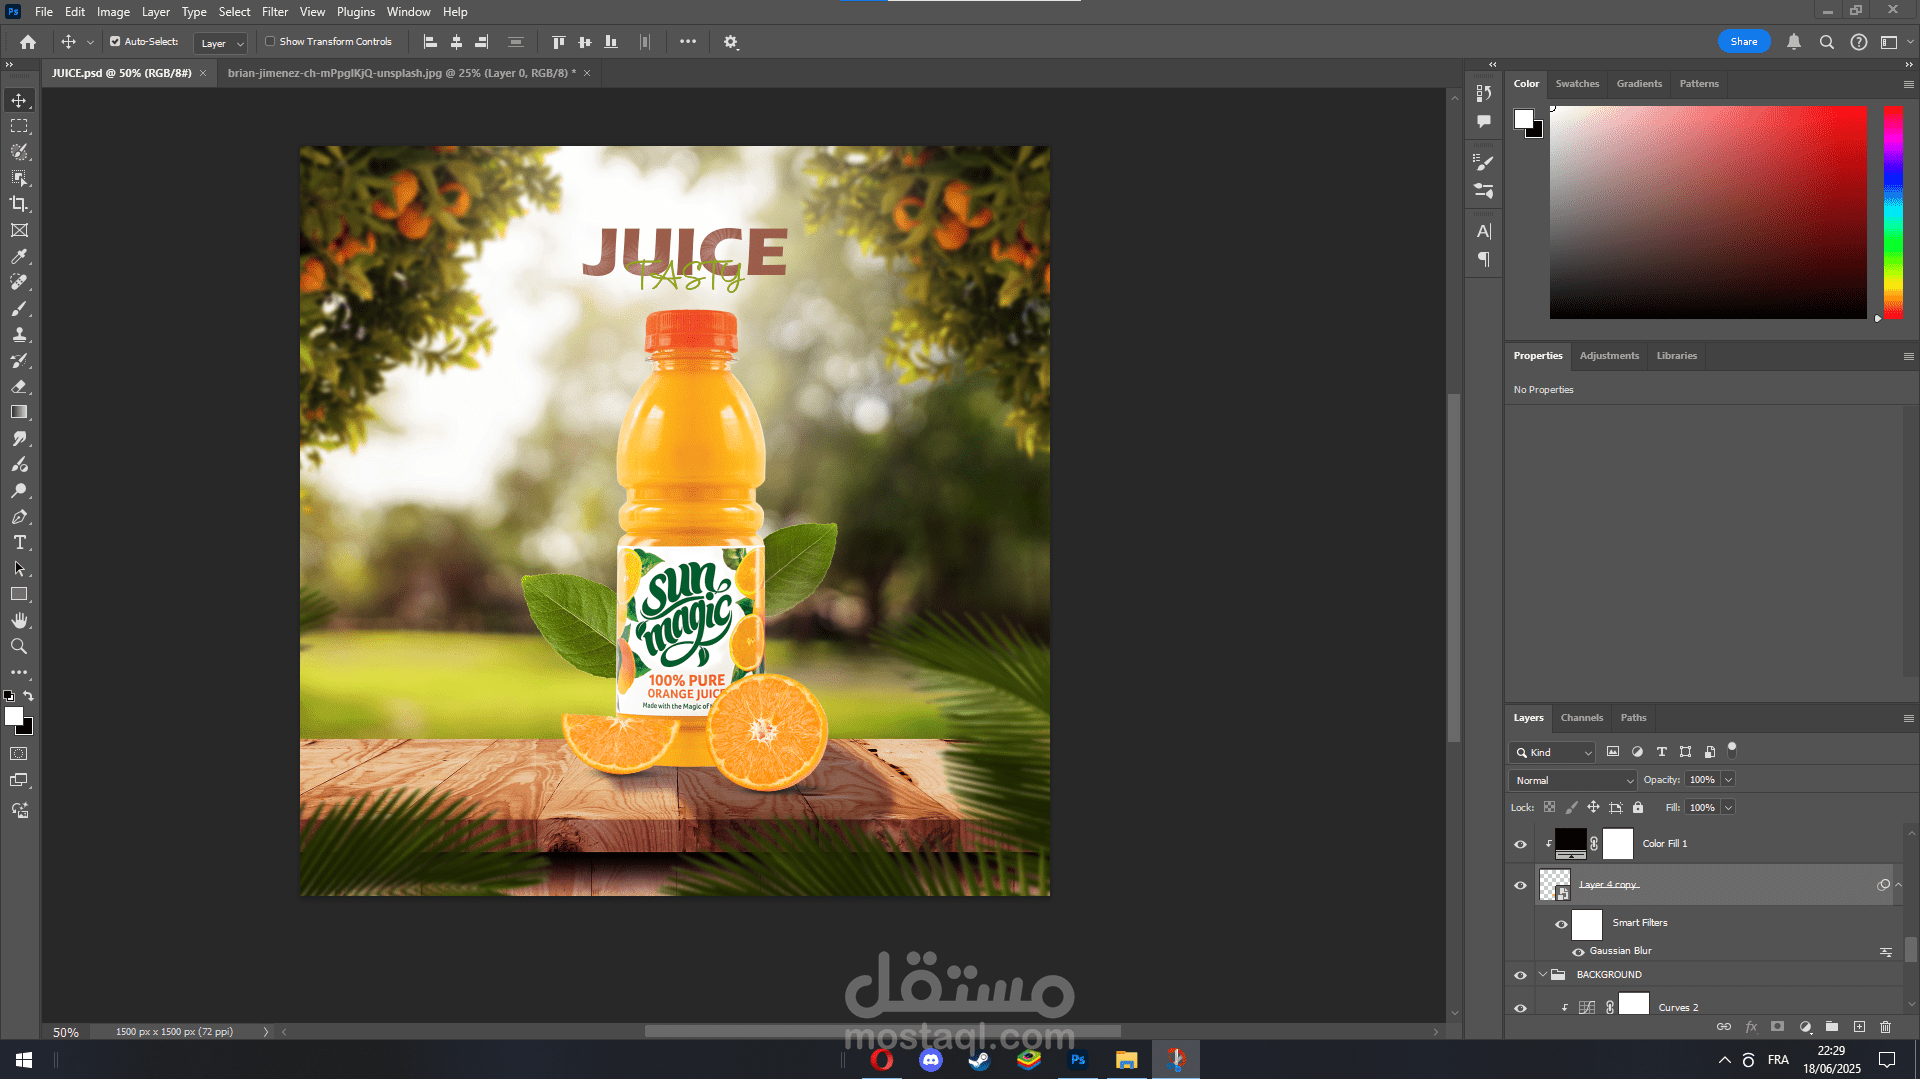
Task: Switch to the Channels tab
Action: coord(1582,718)
